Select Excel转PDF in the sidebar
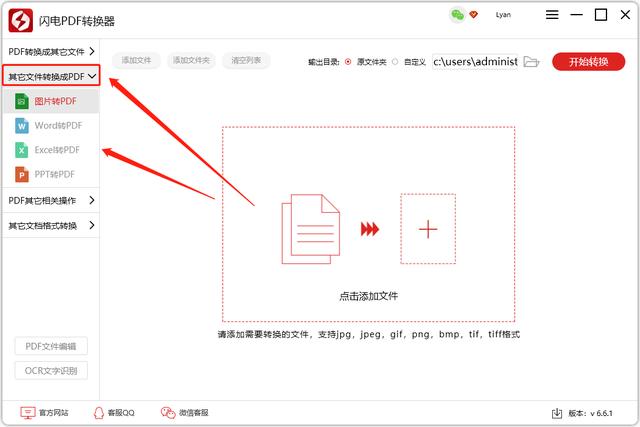This screenshot has height=427, width=640. point(58,150)
